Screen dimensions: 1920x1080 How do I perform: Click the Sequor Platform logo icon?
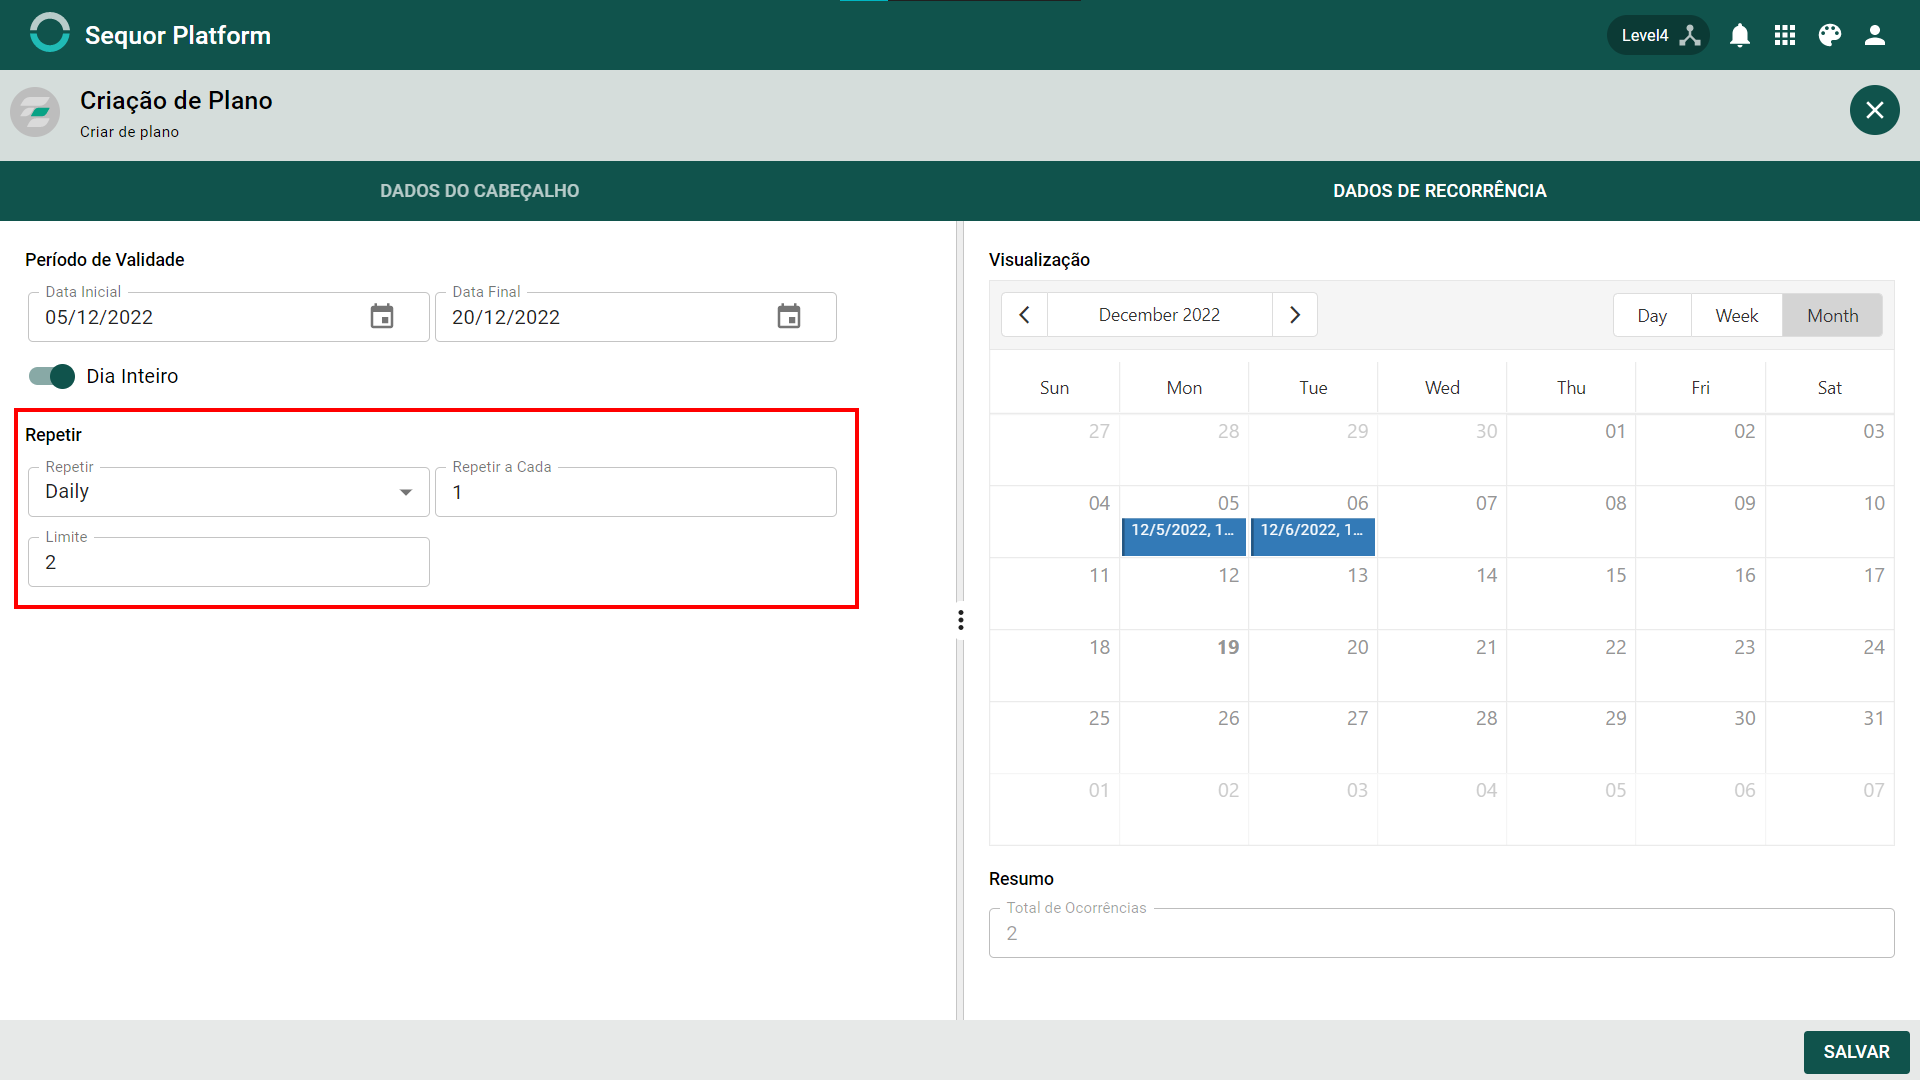point(49,33)
